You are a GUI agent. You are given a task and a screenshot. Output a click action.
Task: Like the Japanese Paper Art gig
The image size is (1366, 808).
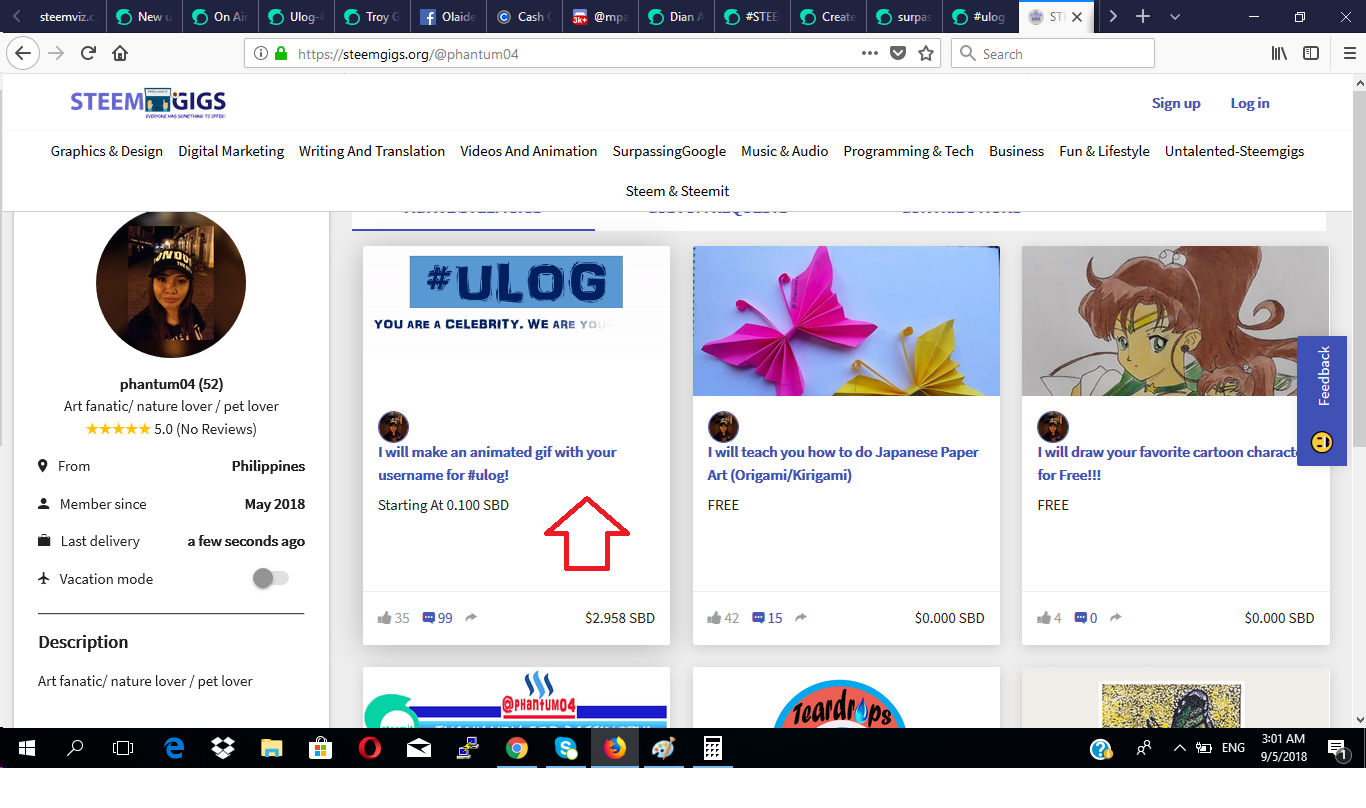click(715, 618)
